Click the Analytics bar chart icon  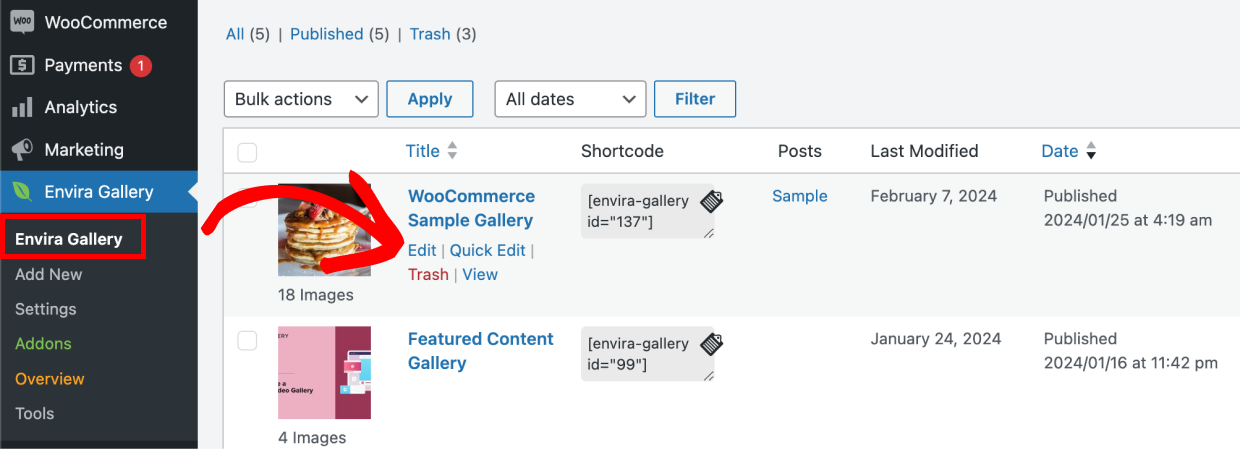pyautogui.click(x=22, y=107)
